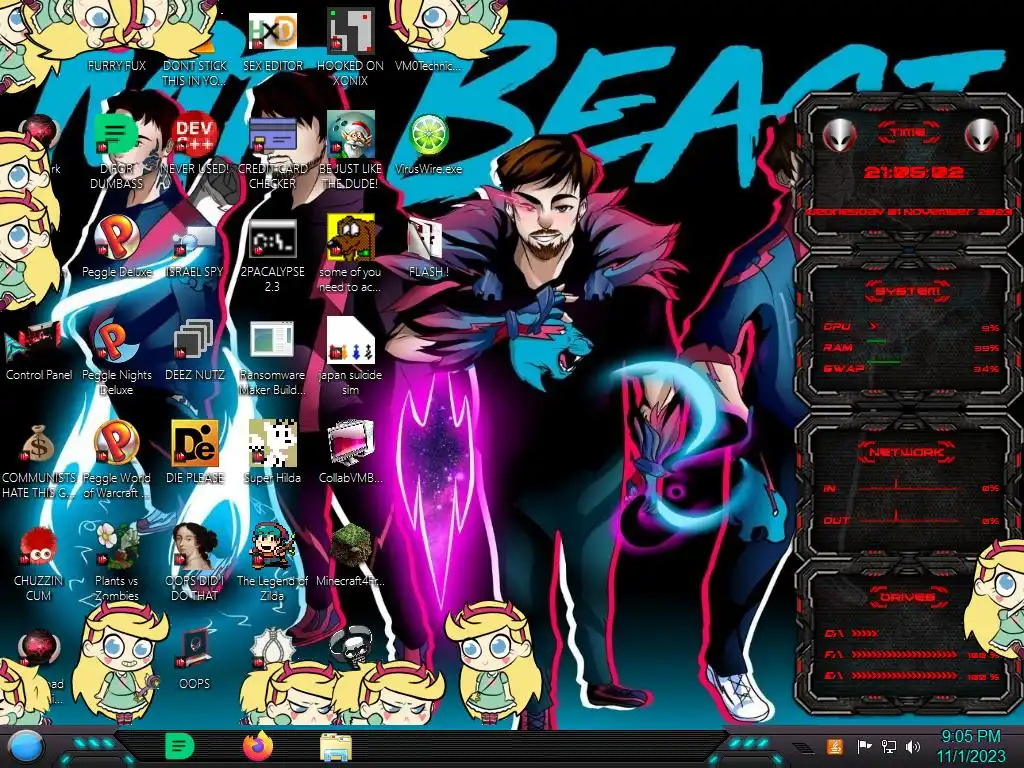Viewport: 1024px width, 768px height.
Task: Open the volume speaker tray icon
Action: (913, 746)
